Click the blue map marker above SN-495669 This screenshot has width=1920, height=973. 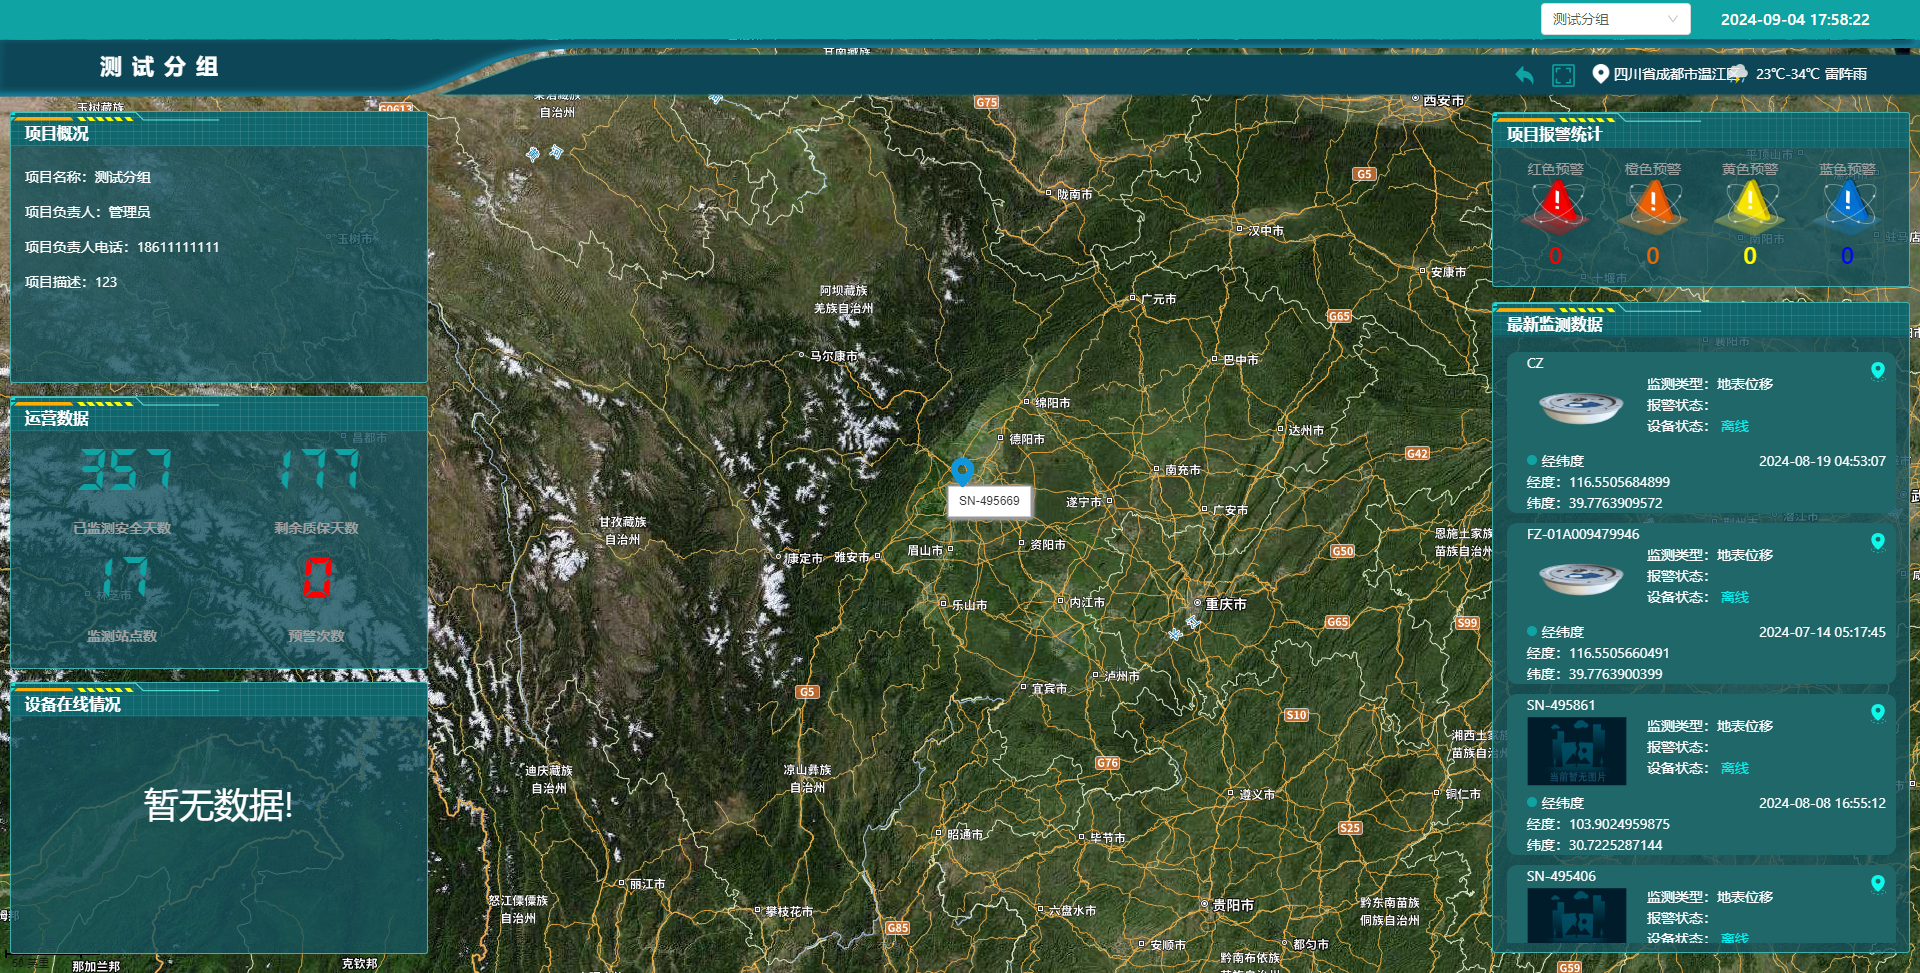coord(962,470)
